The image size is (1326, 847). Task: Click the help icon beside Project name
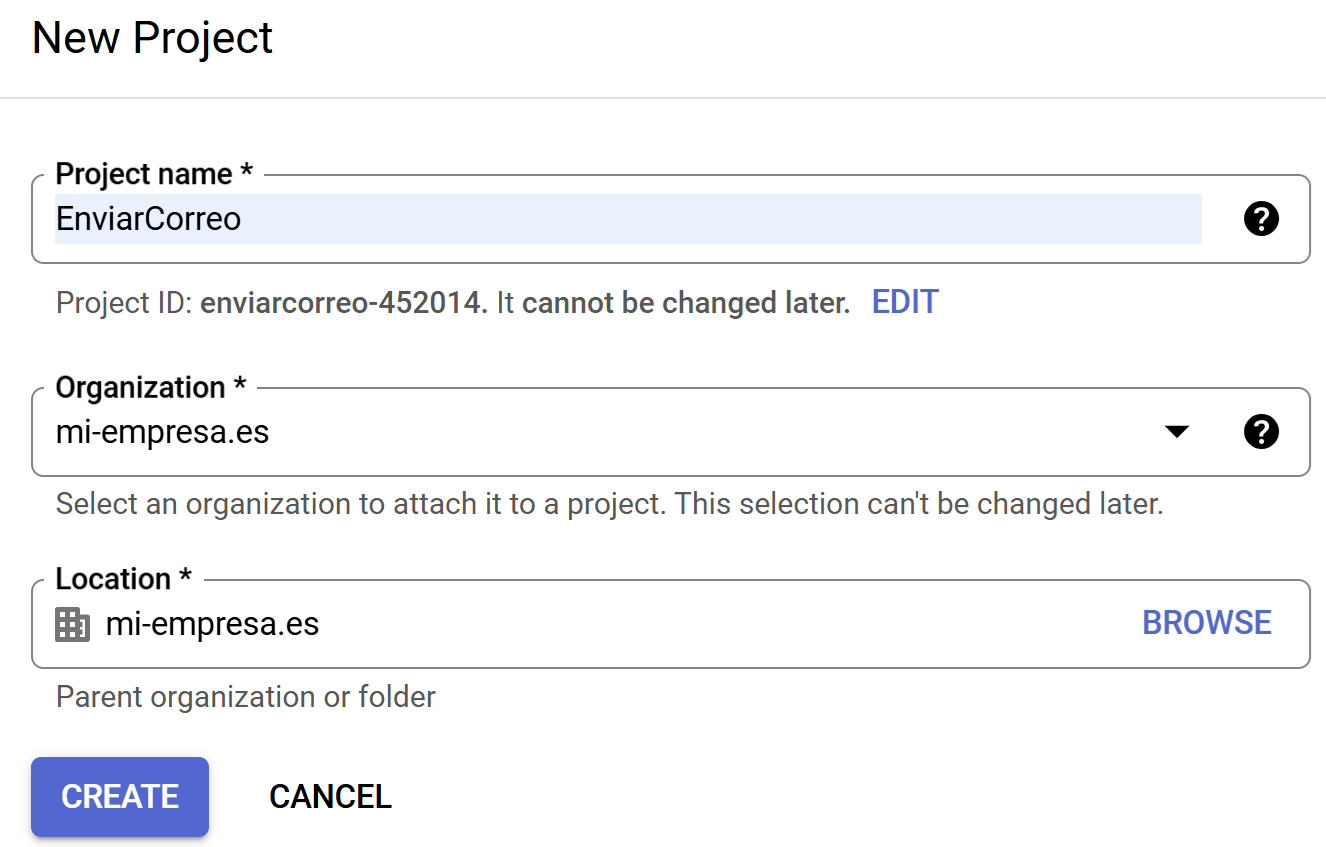pyautogui.click(x=1261, y=219)
